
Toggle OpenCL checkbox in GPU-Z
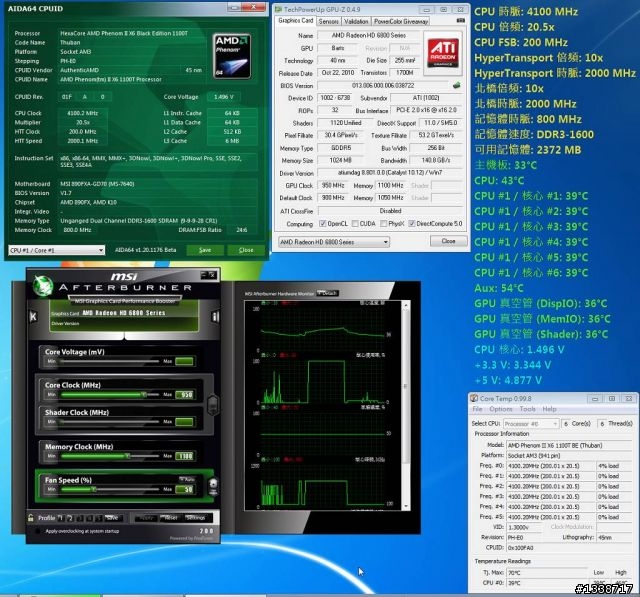point(322,223)
